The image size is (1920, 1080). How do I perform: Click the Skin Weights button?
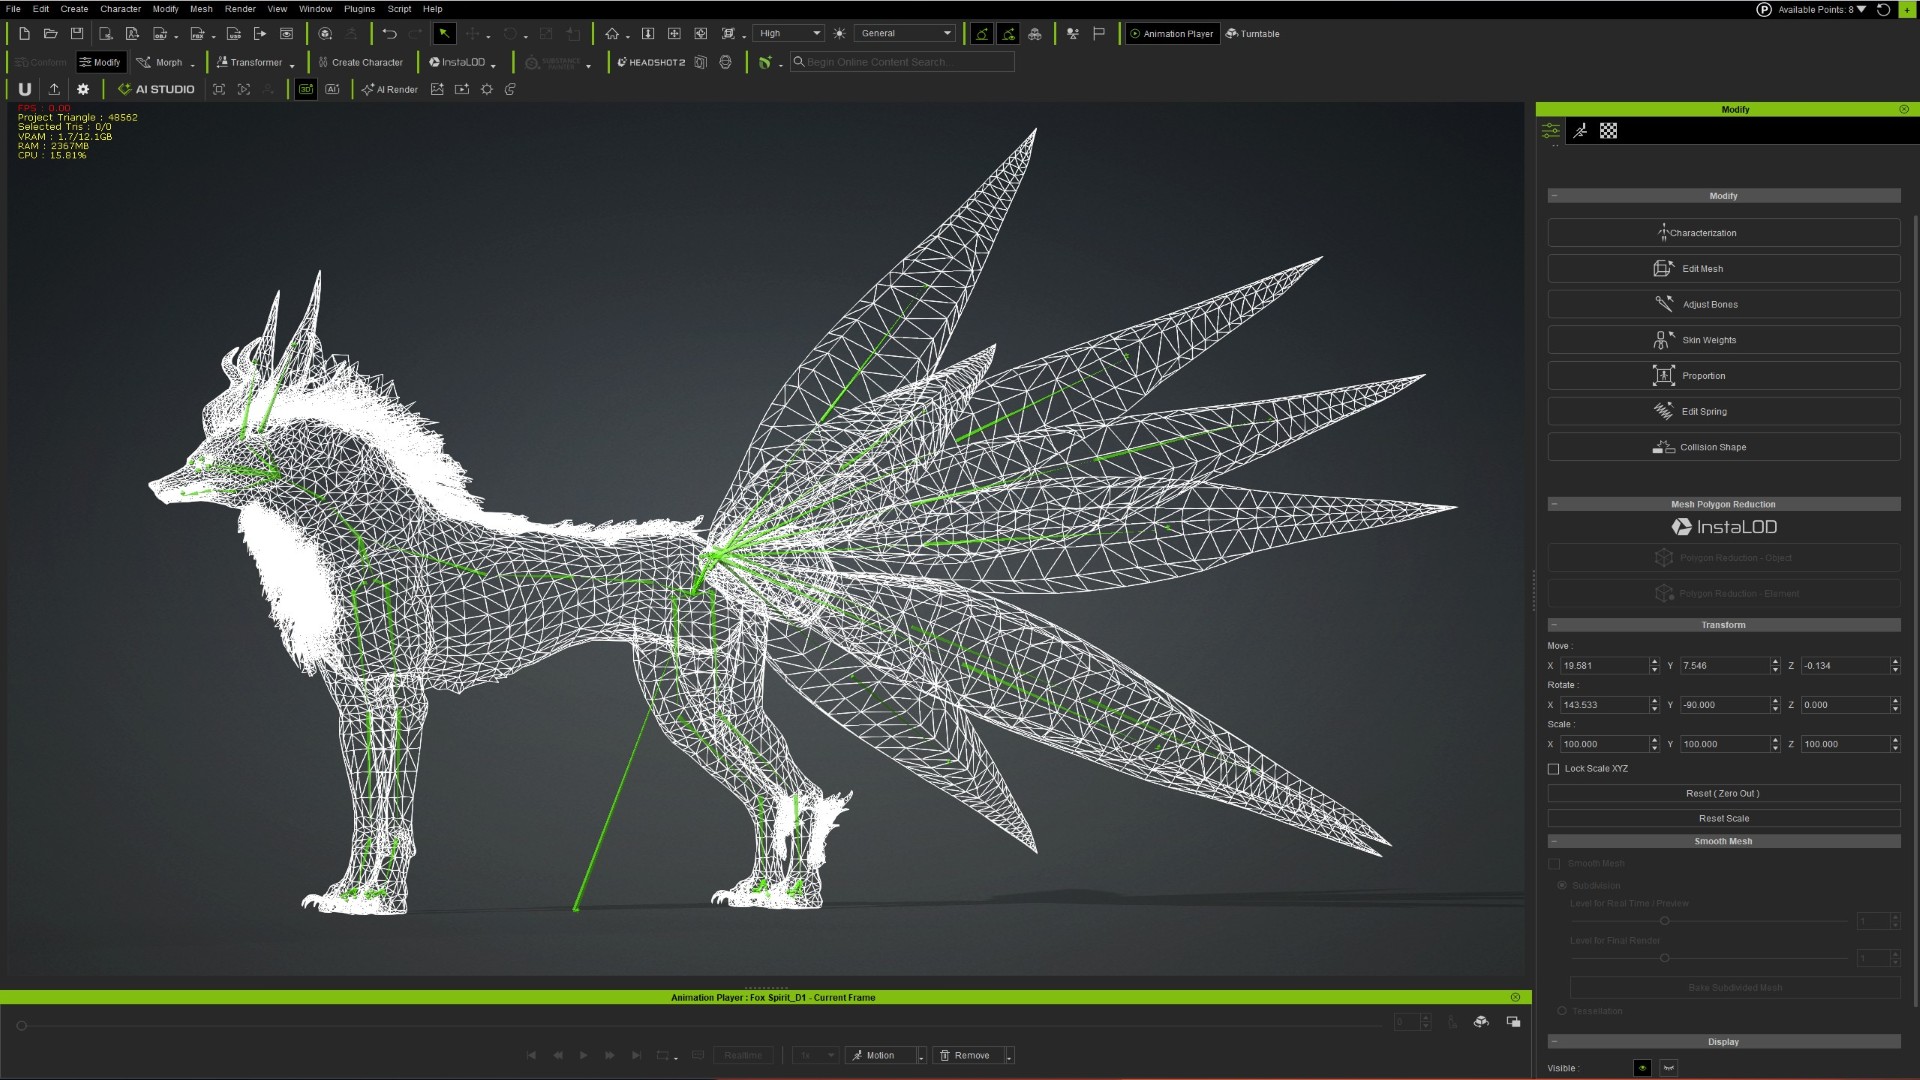(x=1724, y=340)
